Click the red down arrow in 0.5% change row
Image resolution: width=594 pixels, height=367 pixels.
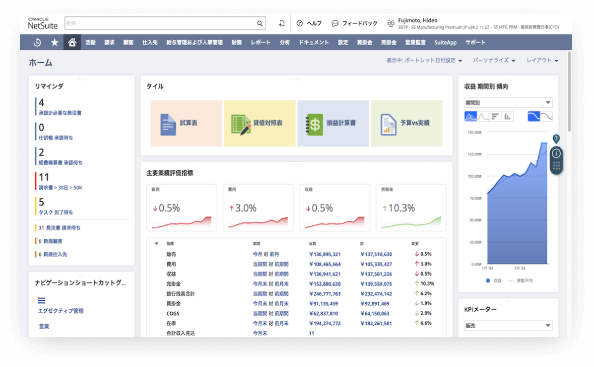coord(417,254)
